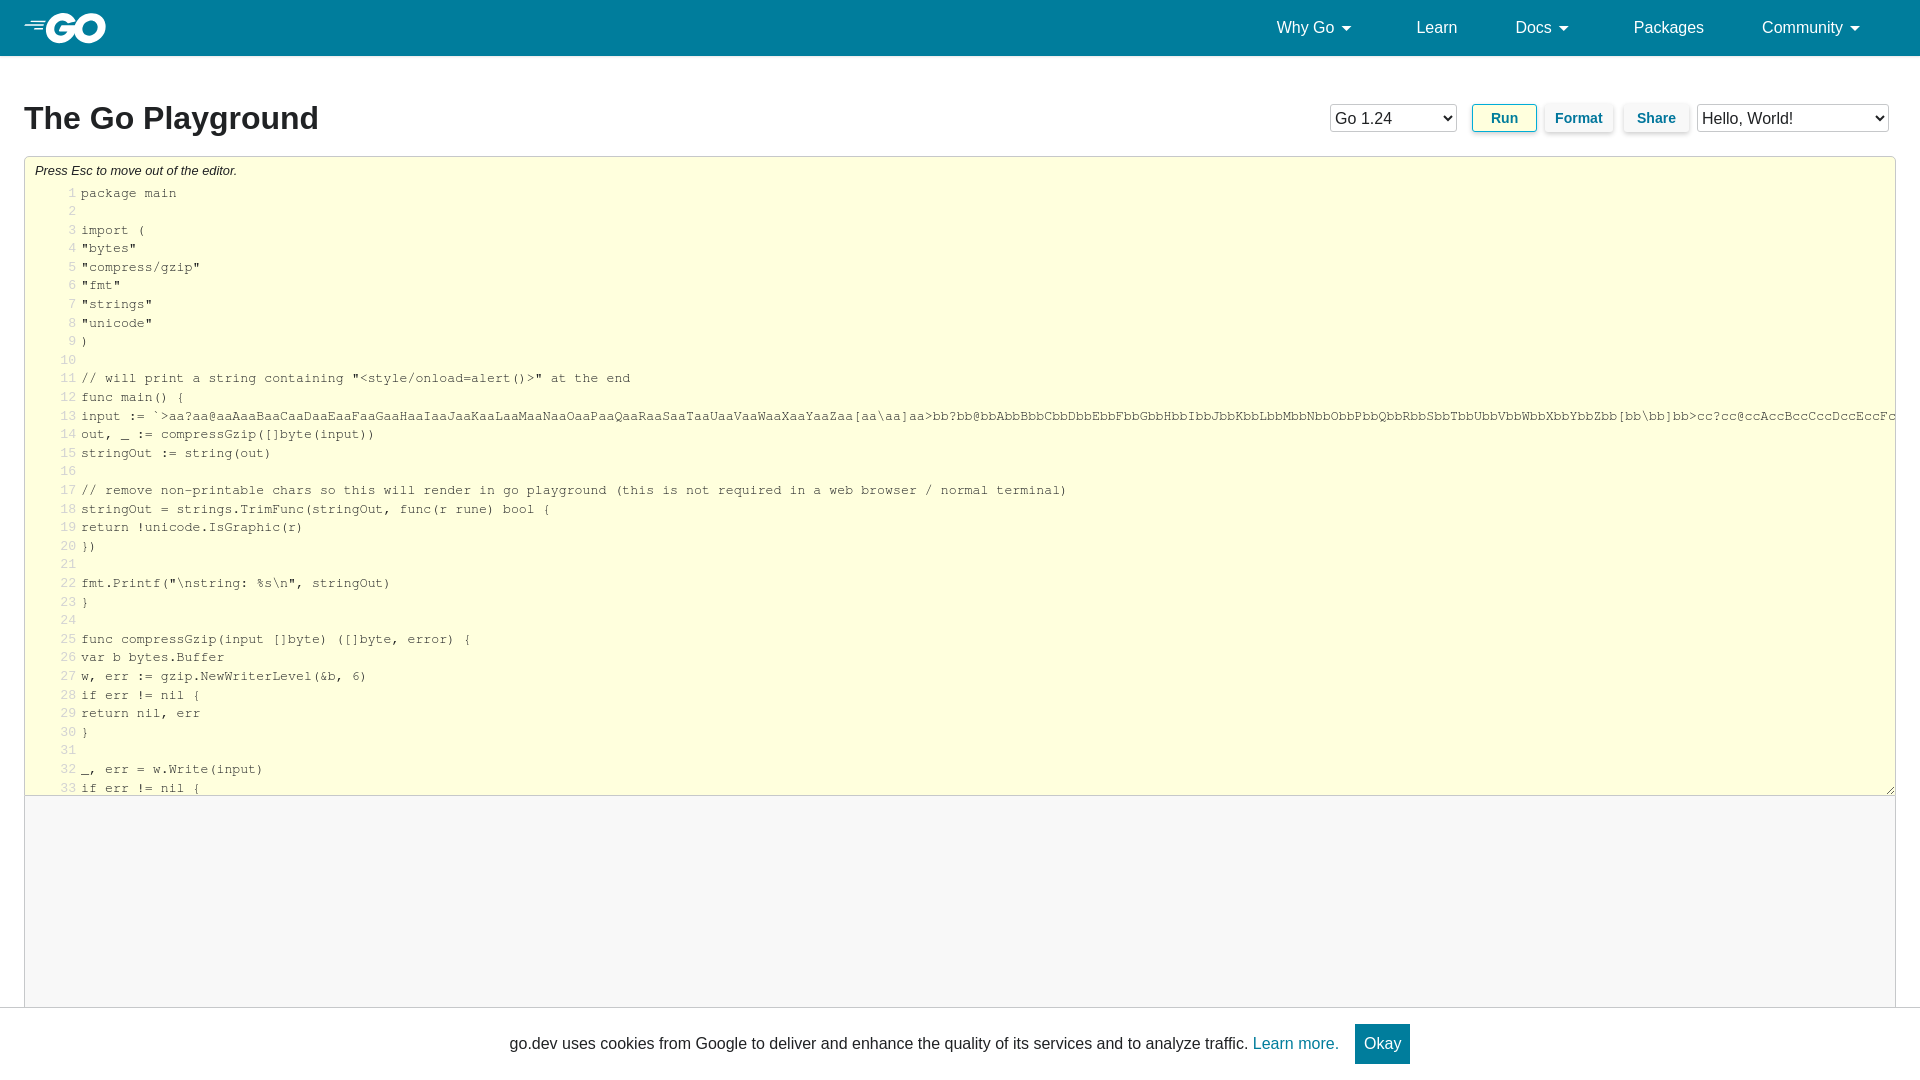The width and height of the screenshot is (1920, 1080).
Task: Open the Go logo home link
Action: [x=65, y=28]
